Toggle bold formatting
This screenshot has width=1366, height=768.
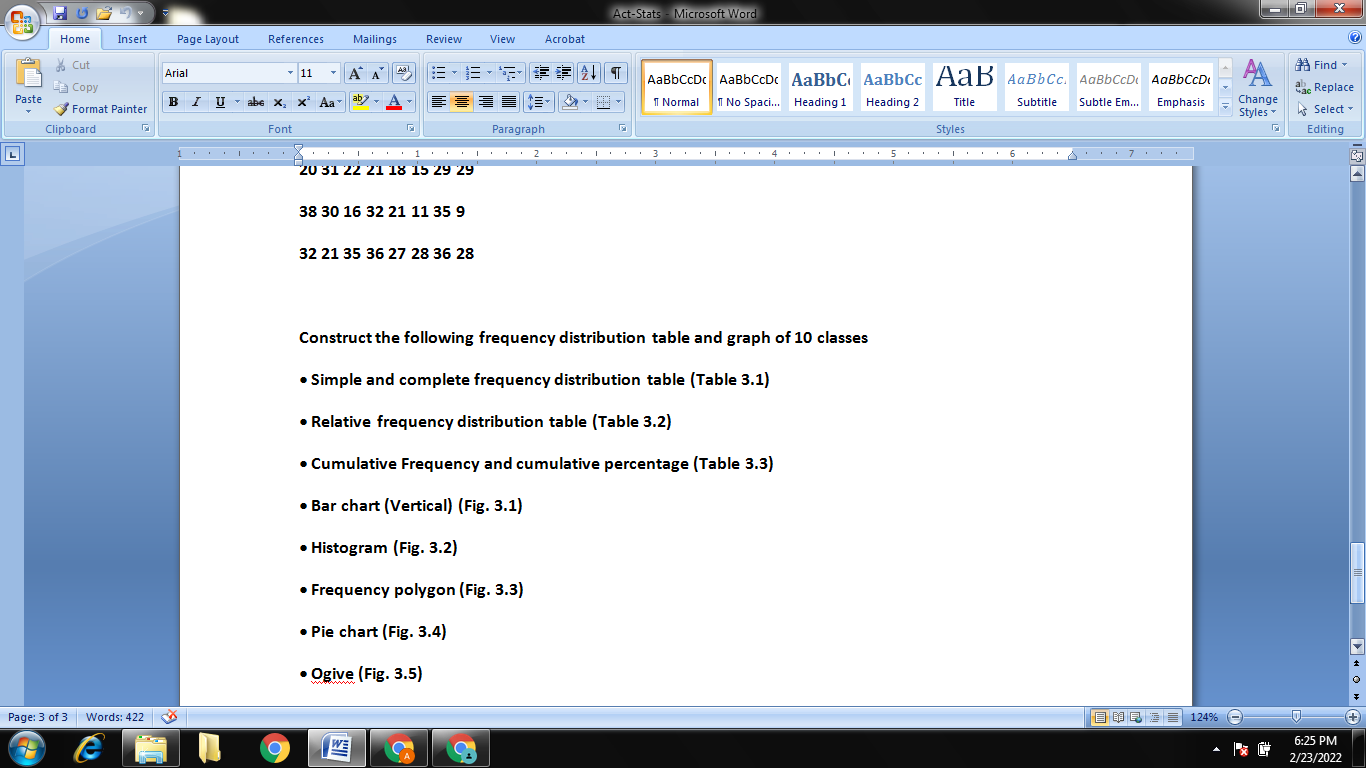pos(173,102)
